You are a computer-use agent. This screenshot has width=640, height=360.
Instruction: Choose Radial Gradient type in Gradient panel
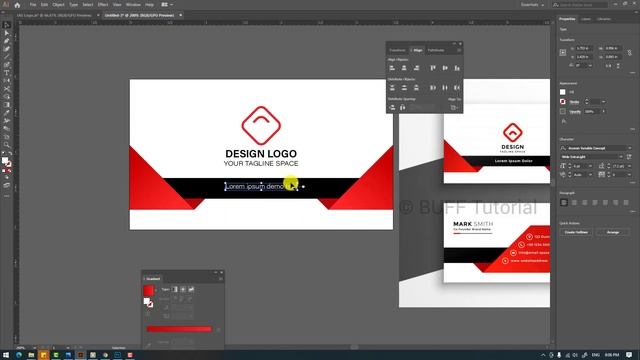tap(183, 289)
